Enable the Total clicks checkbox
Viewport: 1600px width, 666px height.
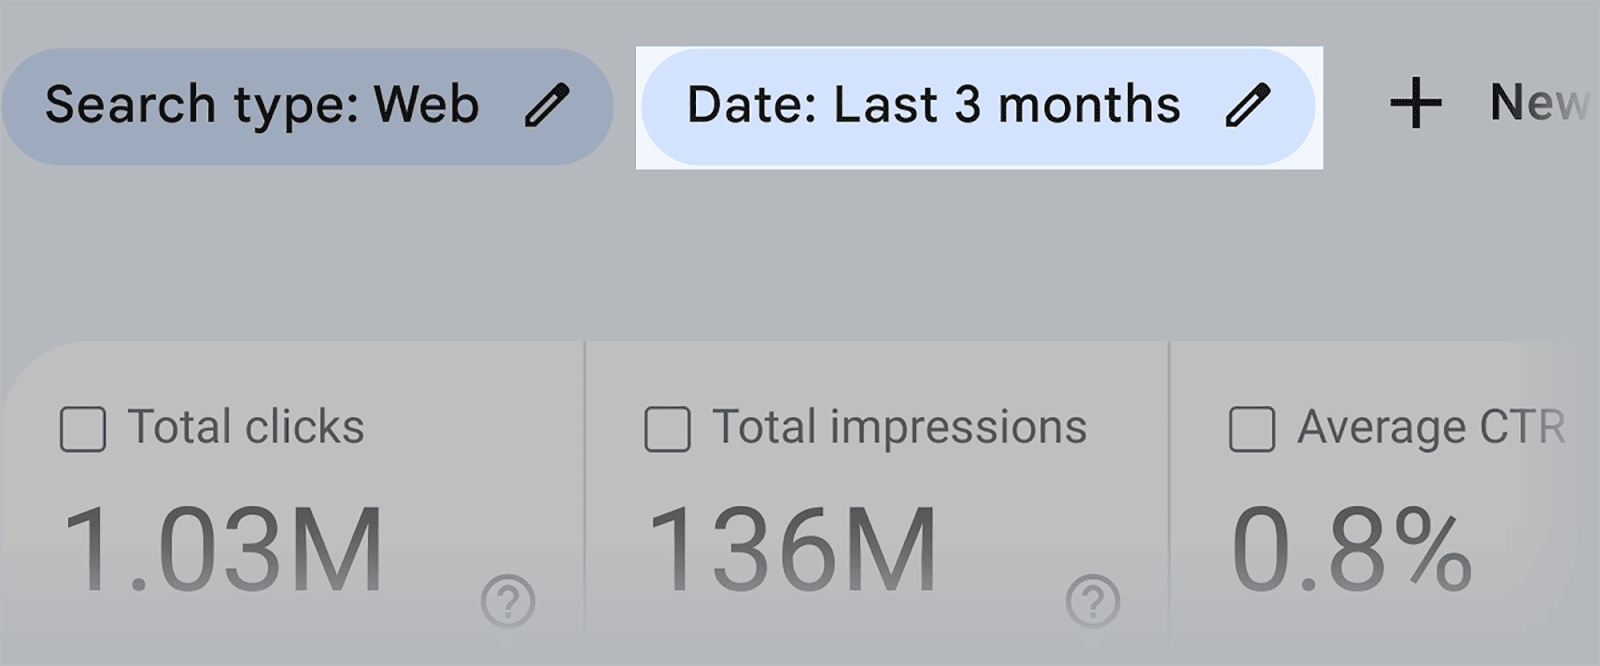click(x=83, y=429)
